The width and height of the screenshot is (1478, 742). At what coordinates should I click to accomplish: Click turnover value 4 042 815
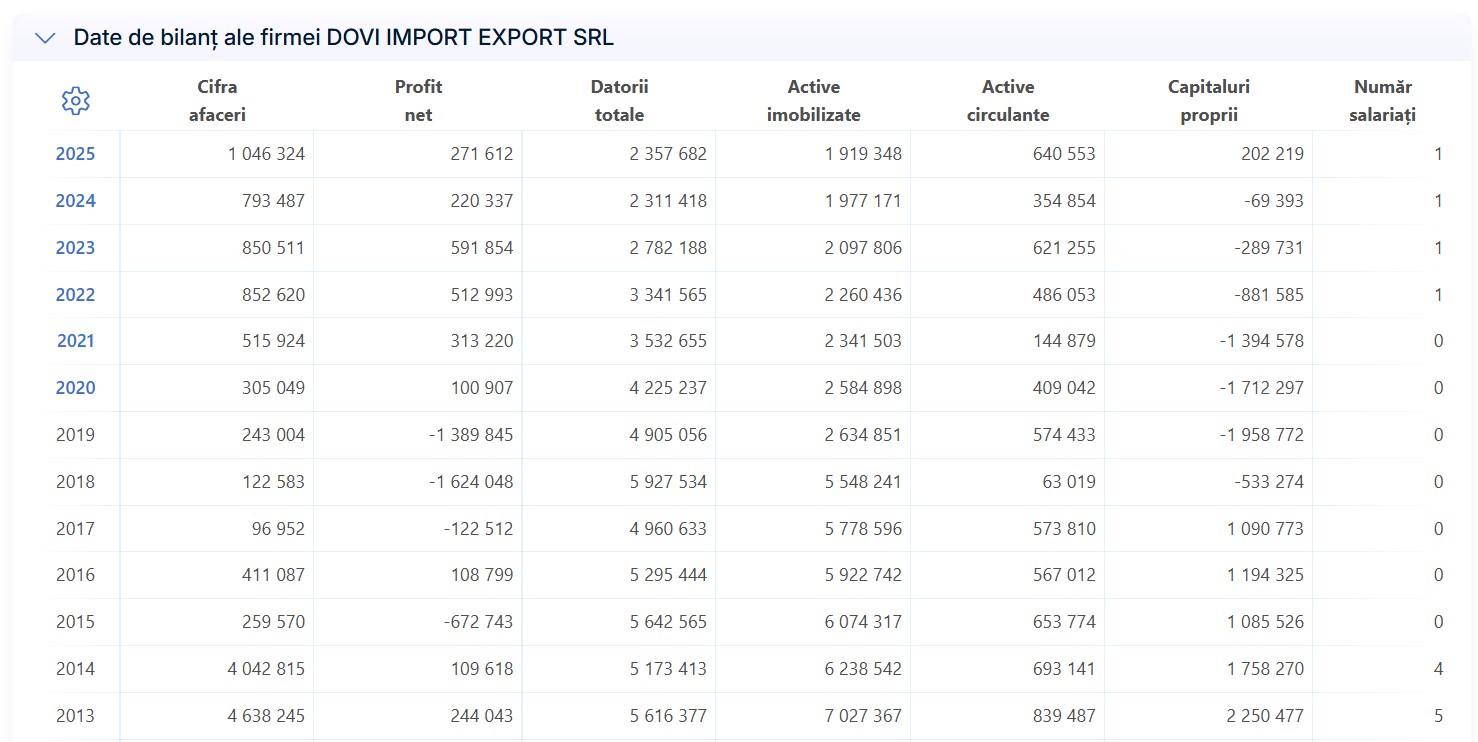coord(266,669)
